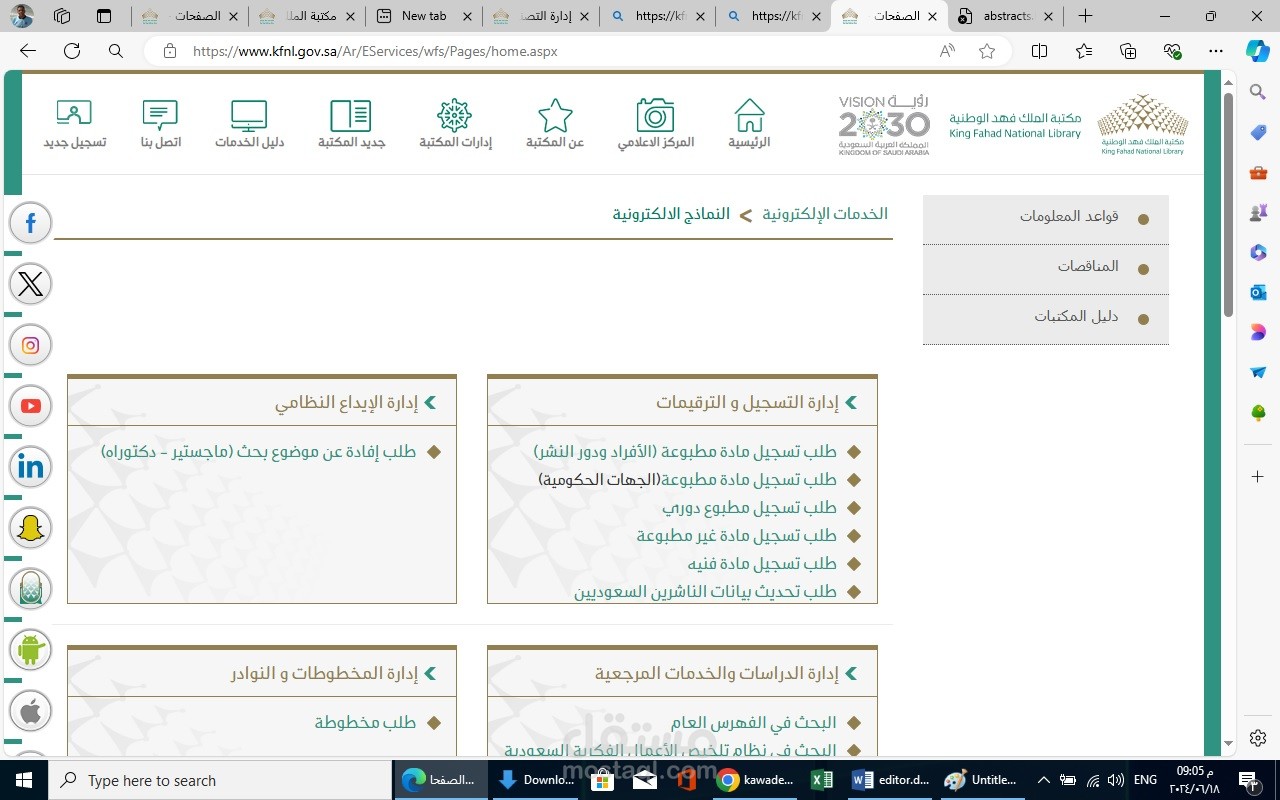Open طلب تسجيل مادة غير مطبوعة link

[x=737, y=536]
